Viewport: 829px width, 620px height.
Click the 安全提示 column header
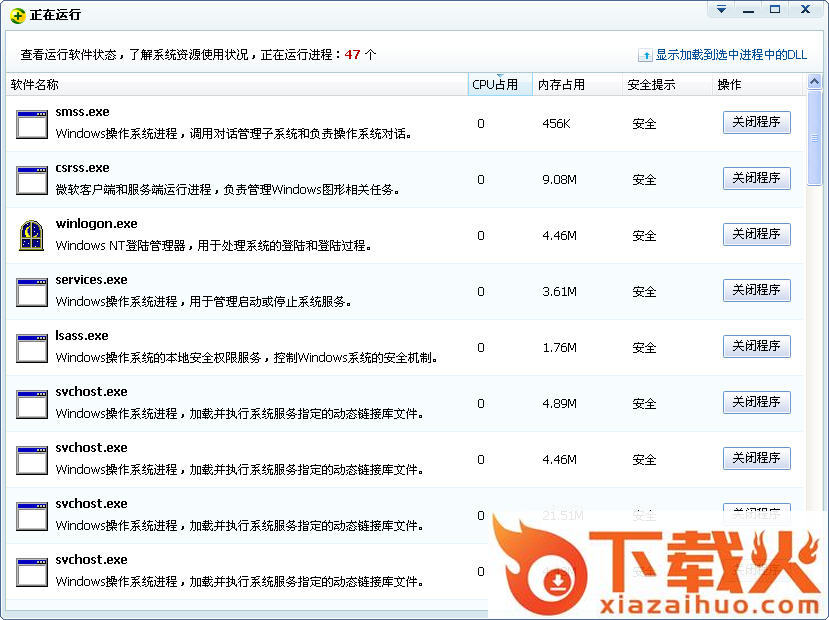tap(651, 85)
